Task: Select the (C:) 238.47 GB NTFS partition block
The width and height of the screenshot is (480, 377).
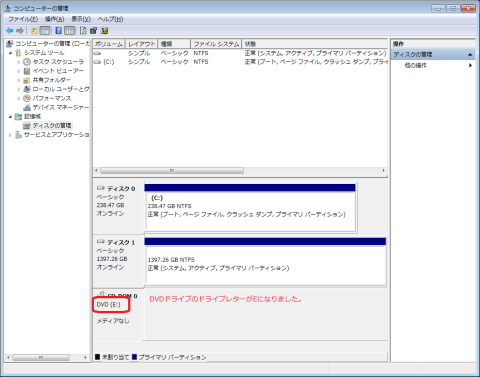Action: [x=250, y=211]
